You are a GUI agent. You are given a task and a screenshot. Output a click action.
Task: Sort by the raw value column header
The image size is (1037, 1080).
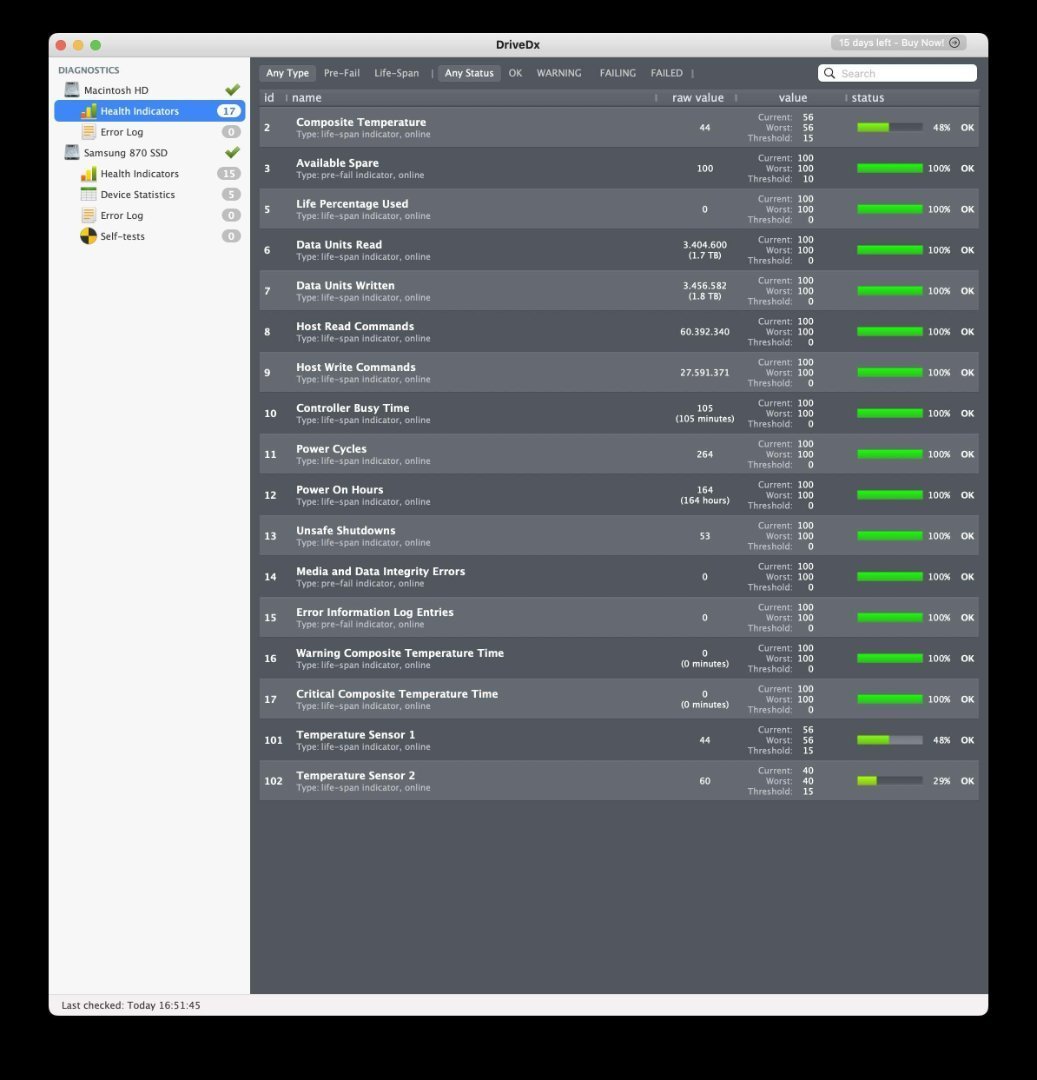pyautogui.click(x=698, y=98)
